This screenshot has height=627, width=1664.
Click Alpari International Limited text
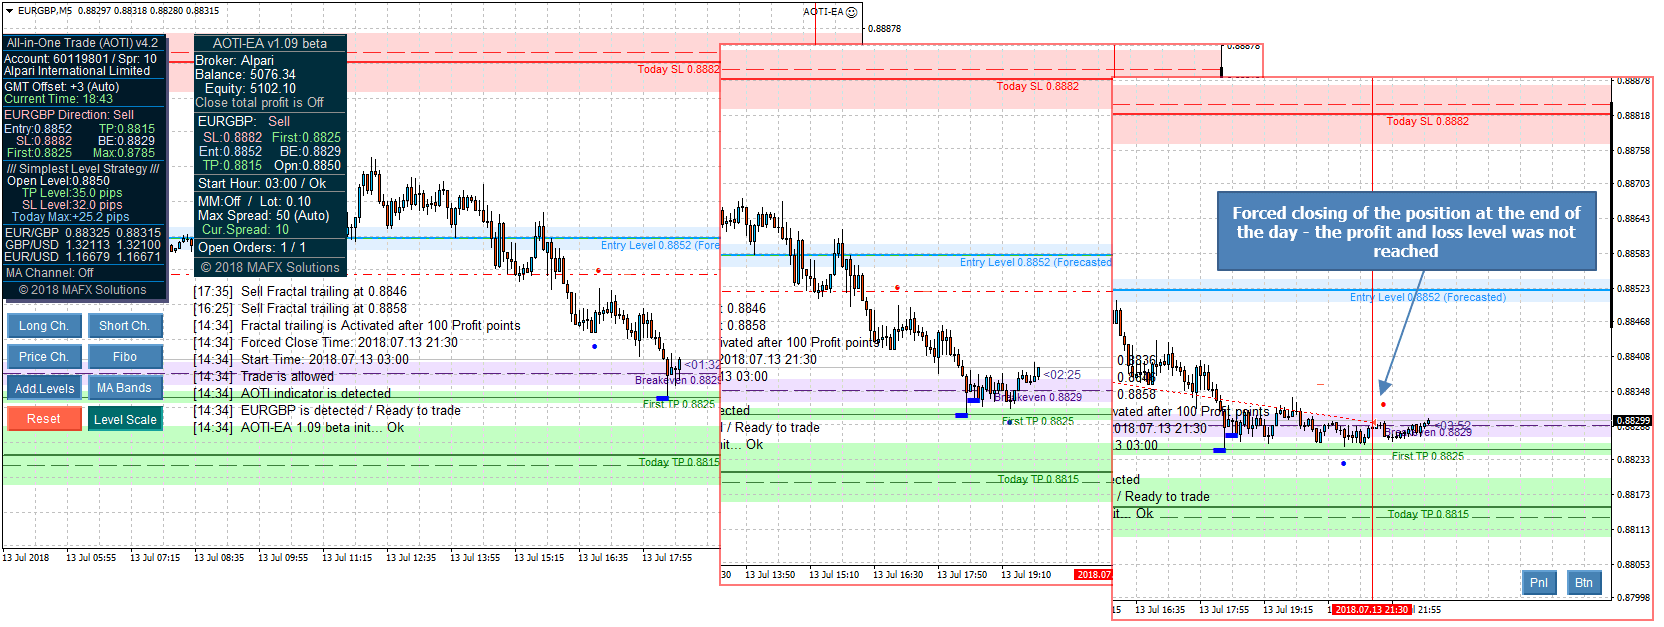tap(77, 71)
